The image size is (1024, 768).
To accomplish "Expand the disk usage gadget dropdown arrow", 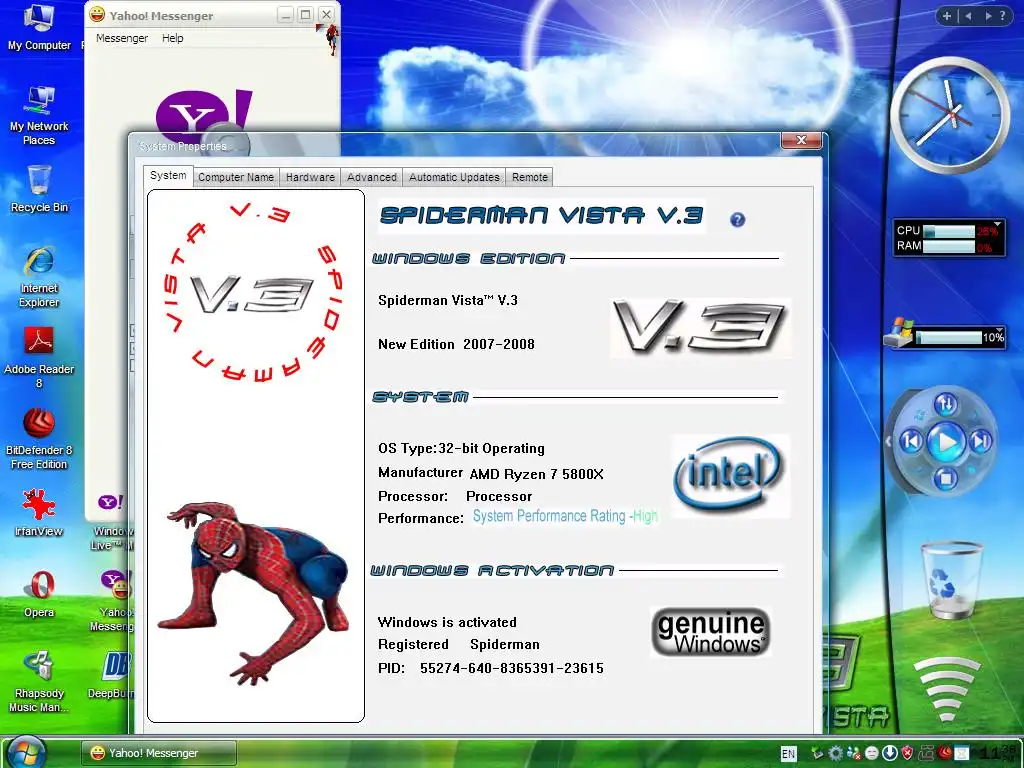I will click(999, 330).
